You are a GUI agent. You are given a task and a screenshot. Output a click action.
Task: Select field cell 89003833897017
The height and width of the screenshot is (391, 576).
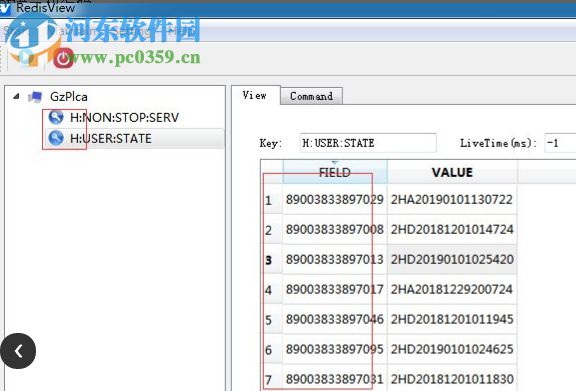[x=335, y=290]
